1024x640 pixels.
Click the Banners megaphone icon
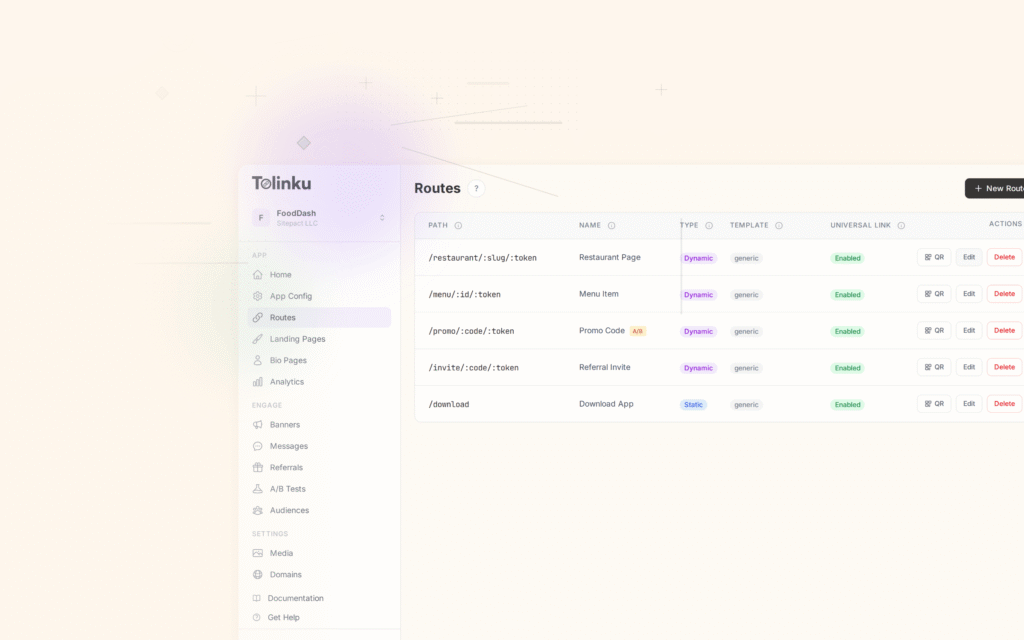click(x=258, y=425)
